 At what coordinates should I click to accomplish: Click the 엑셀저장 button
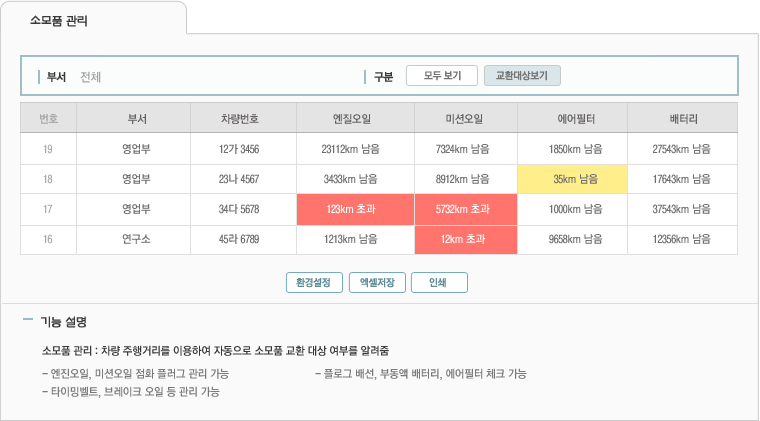[377, 282]
